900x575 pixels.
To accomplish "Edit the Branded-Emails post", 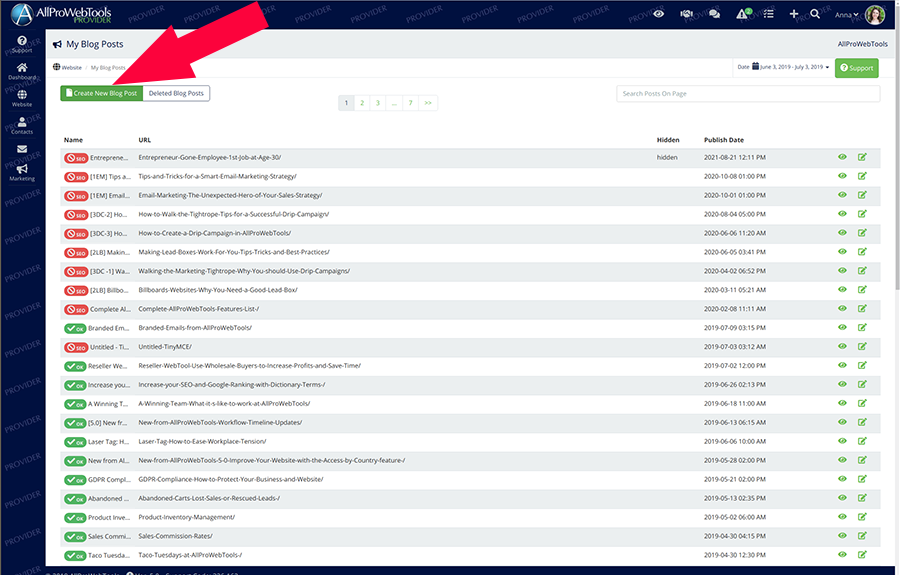I will pyautogui.click(x=862, y=327).
